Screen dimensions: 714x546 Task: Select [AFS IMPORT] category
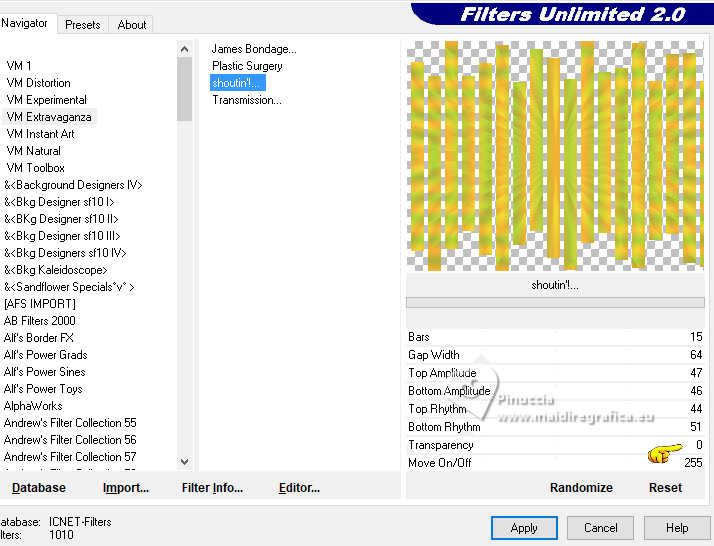[x=40, y=304]
